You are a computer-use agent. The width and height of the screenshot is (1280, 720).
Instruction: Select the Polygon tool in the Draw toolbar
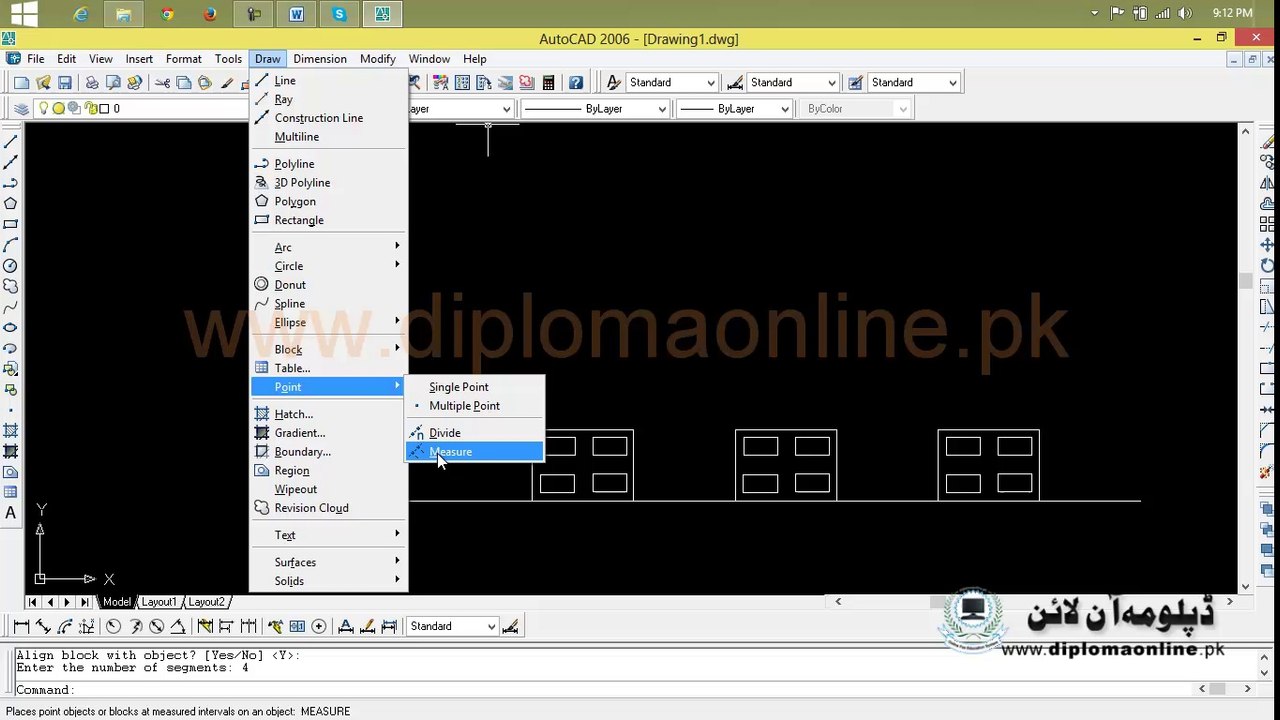pyautogui.click(x=11, y=204)
